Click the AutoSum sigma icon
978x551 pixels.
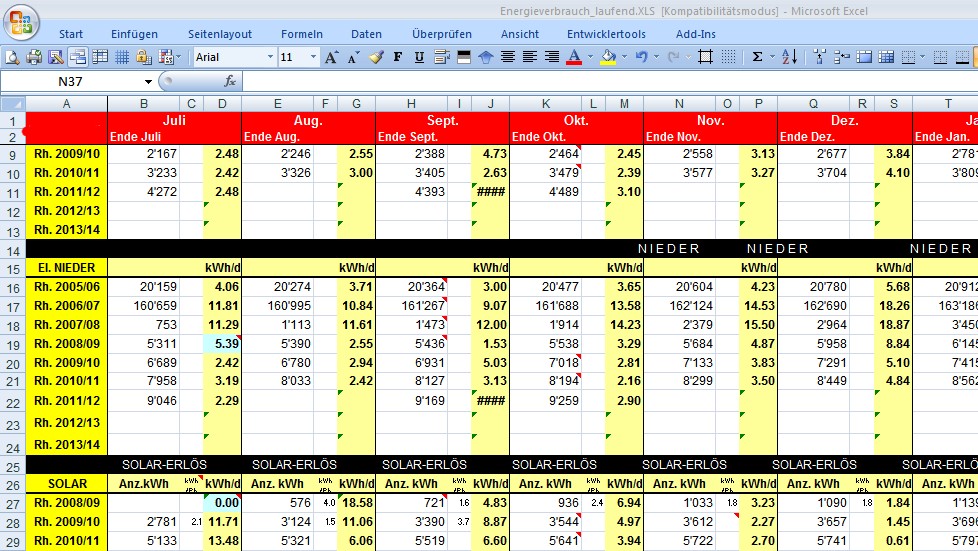click(757, 57)
